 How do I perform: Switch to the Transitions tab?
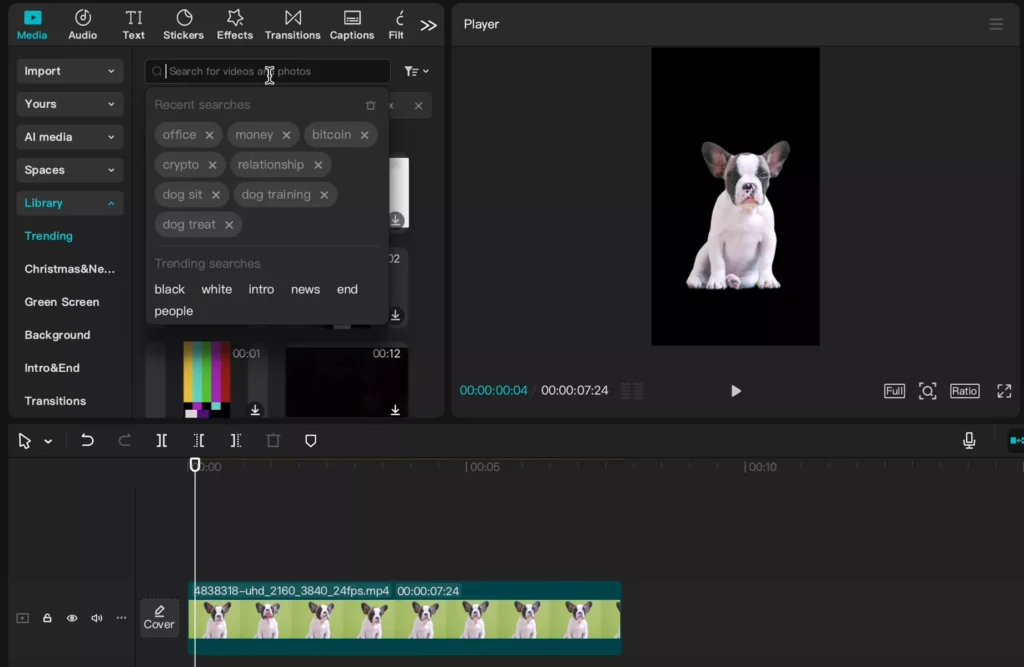(293, 25)
